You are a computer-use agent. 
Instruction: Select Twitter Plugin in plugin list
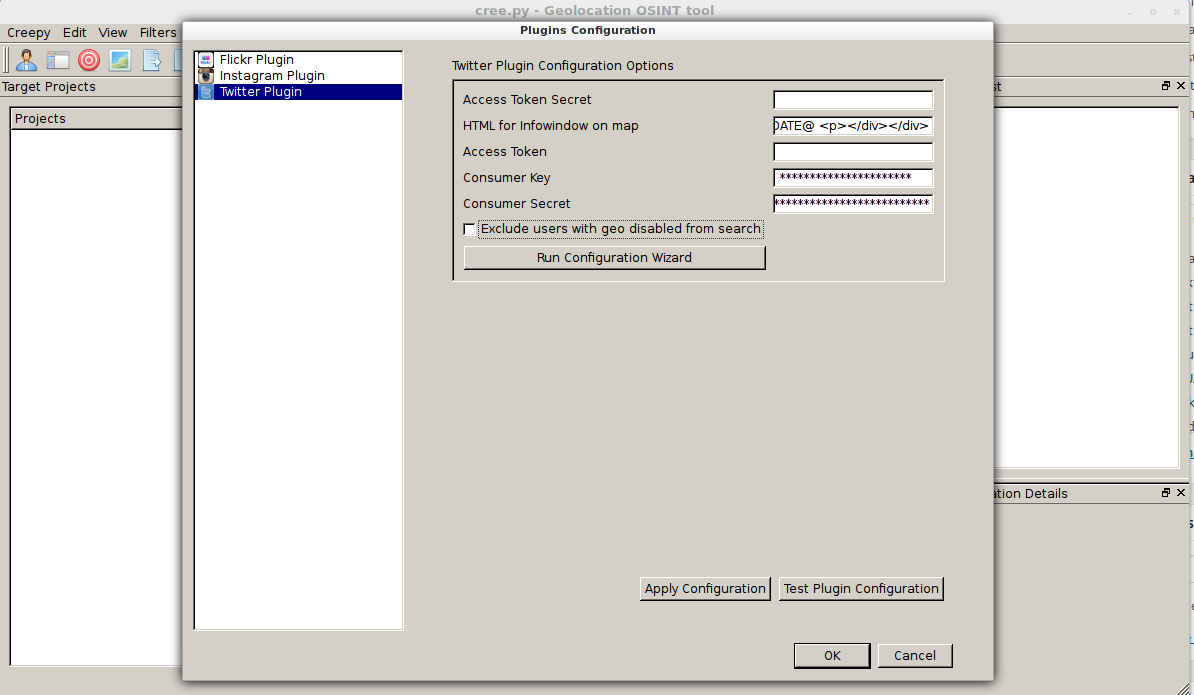260,92
